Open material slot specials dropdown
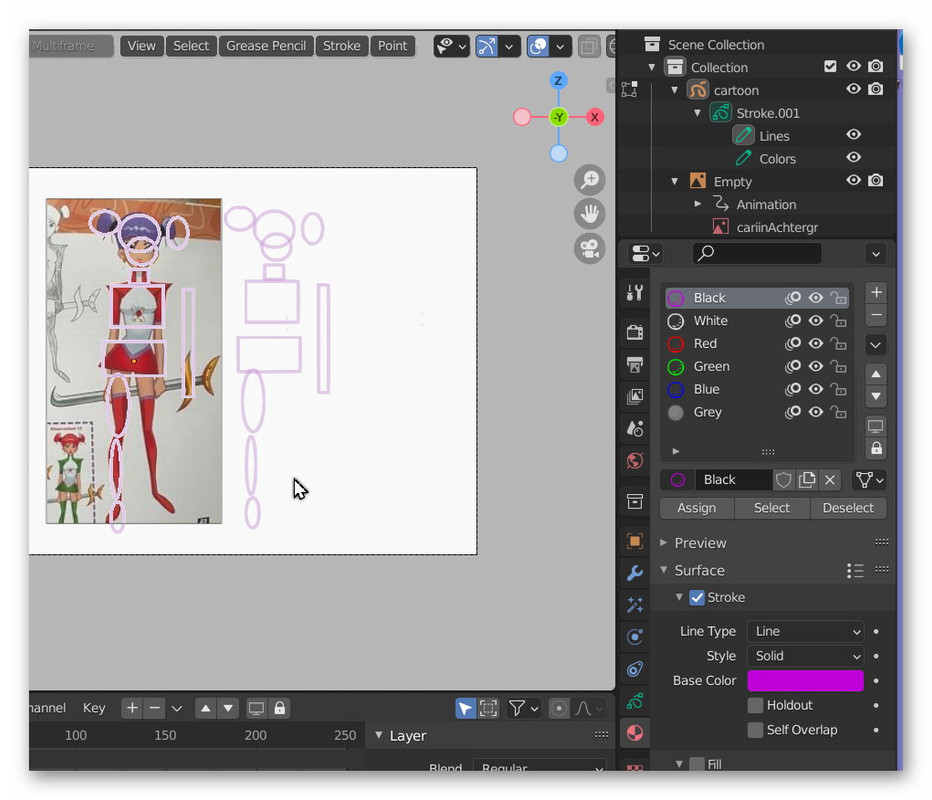The image size is (932, 800). [x=876, y=345]
